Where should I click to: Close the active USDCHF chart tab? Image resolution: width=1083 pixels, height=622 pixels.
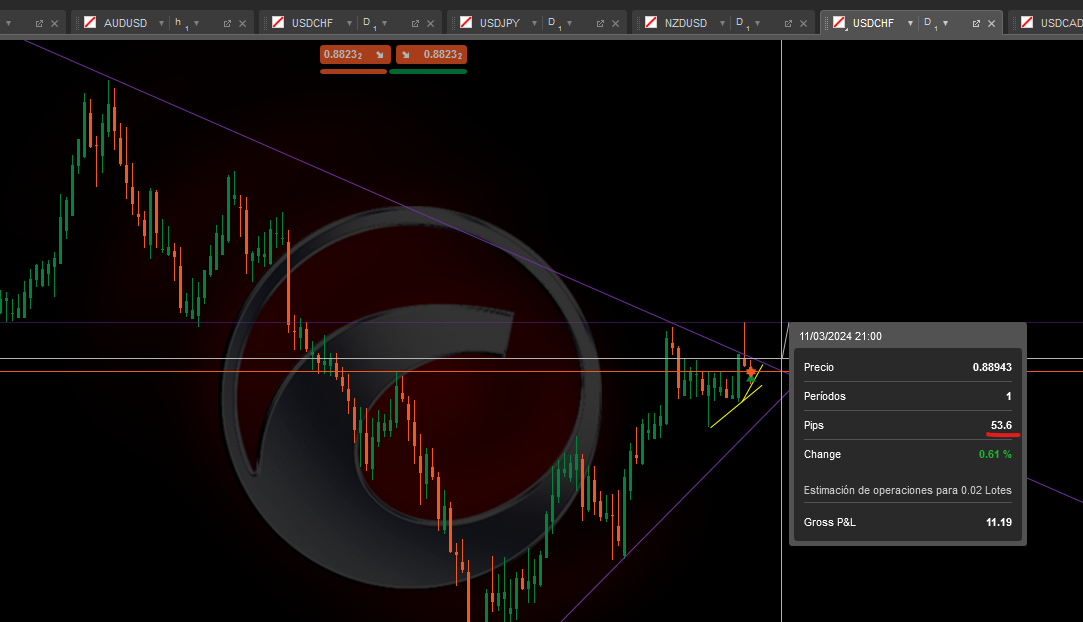[x=992, y=23]
